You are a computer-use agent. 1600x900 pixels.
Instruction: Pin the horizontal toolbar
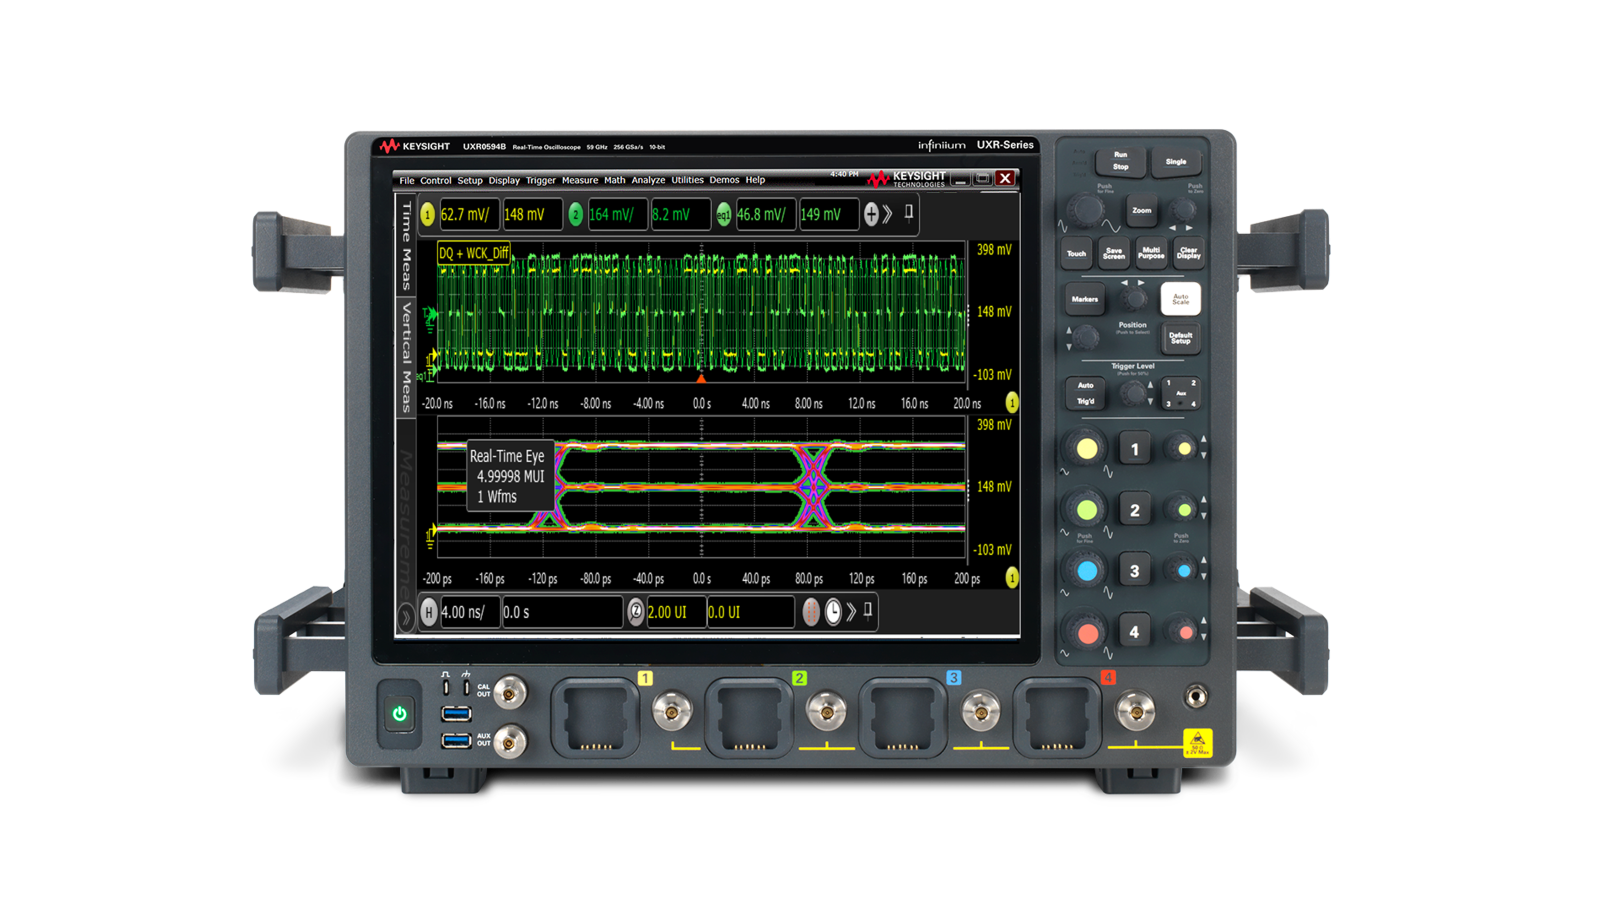click(868, 610)
